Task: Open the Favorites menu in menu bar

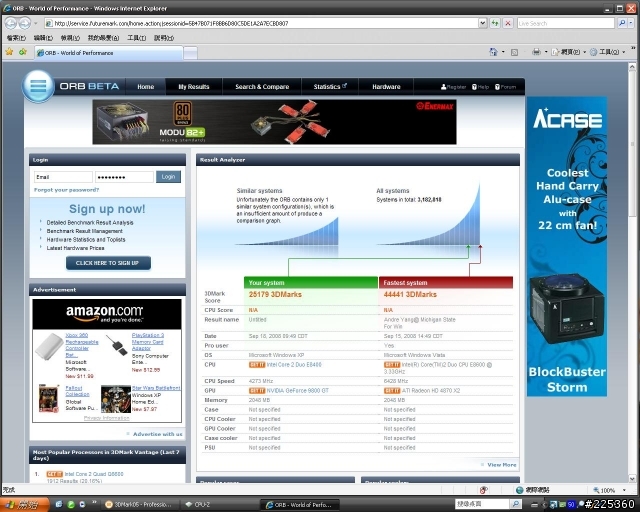Action: (103, 38)
